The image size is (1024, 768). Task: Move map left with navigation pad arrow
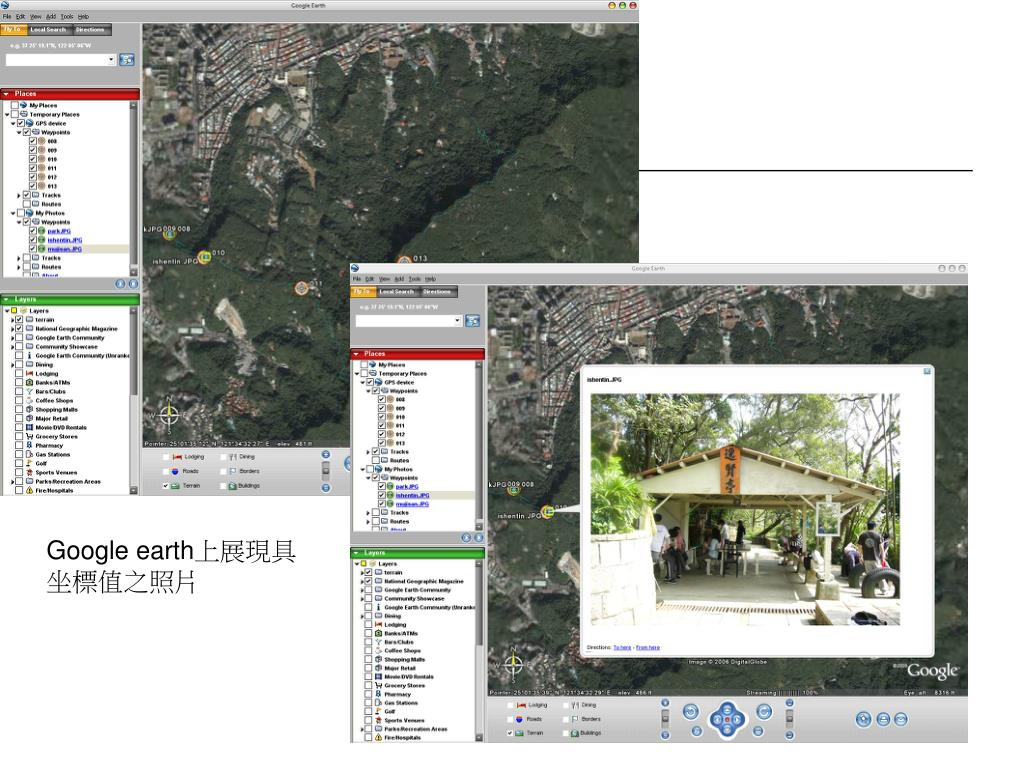pyautogui.click(x=716, y=720)
